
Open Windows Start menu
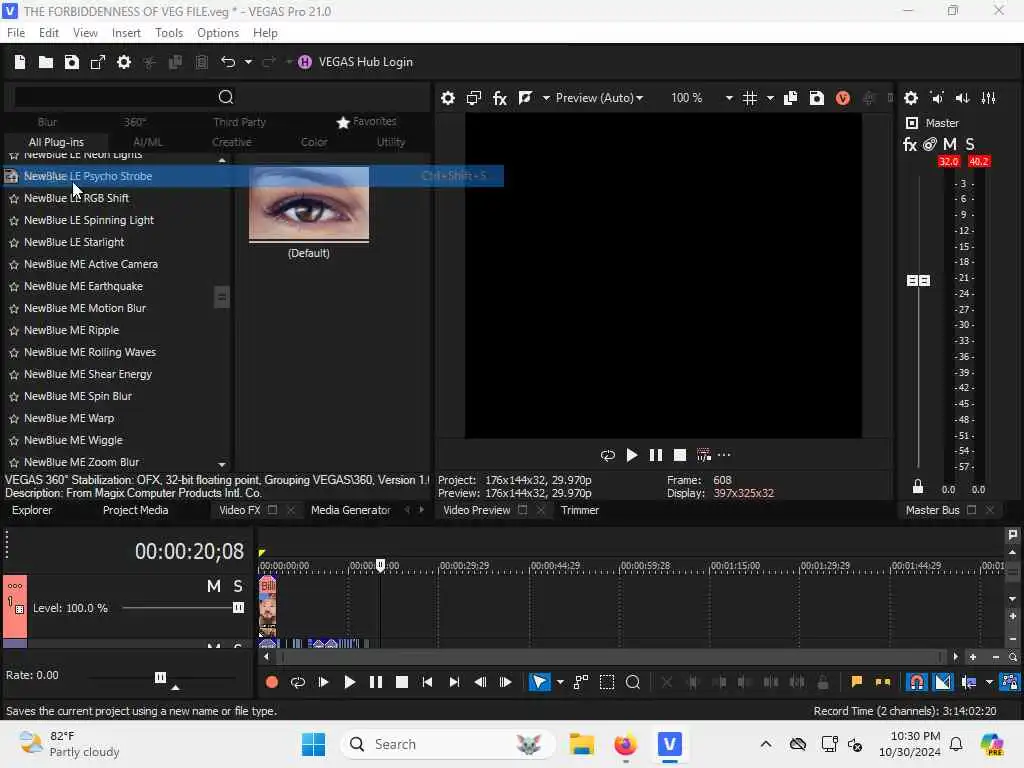313,744
